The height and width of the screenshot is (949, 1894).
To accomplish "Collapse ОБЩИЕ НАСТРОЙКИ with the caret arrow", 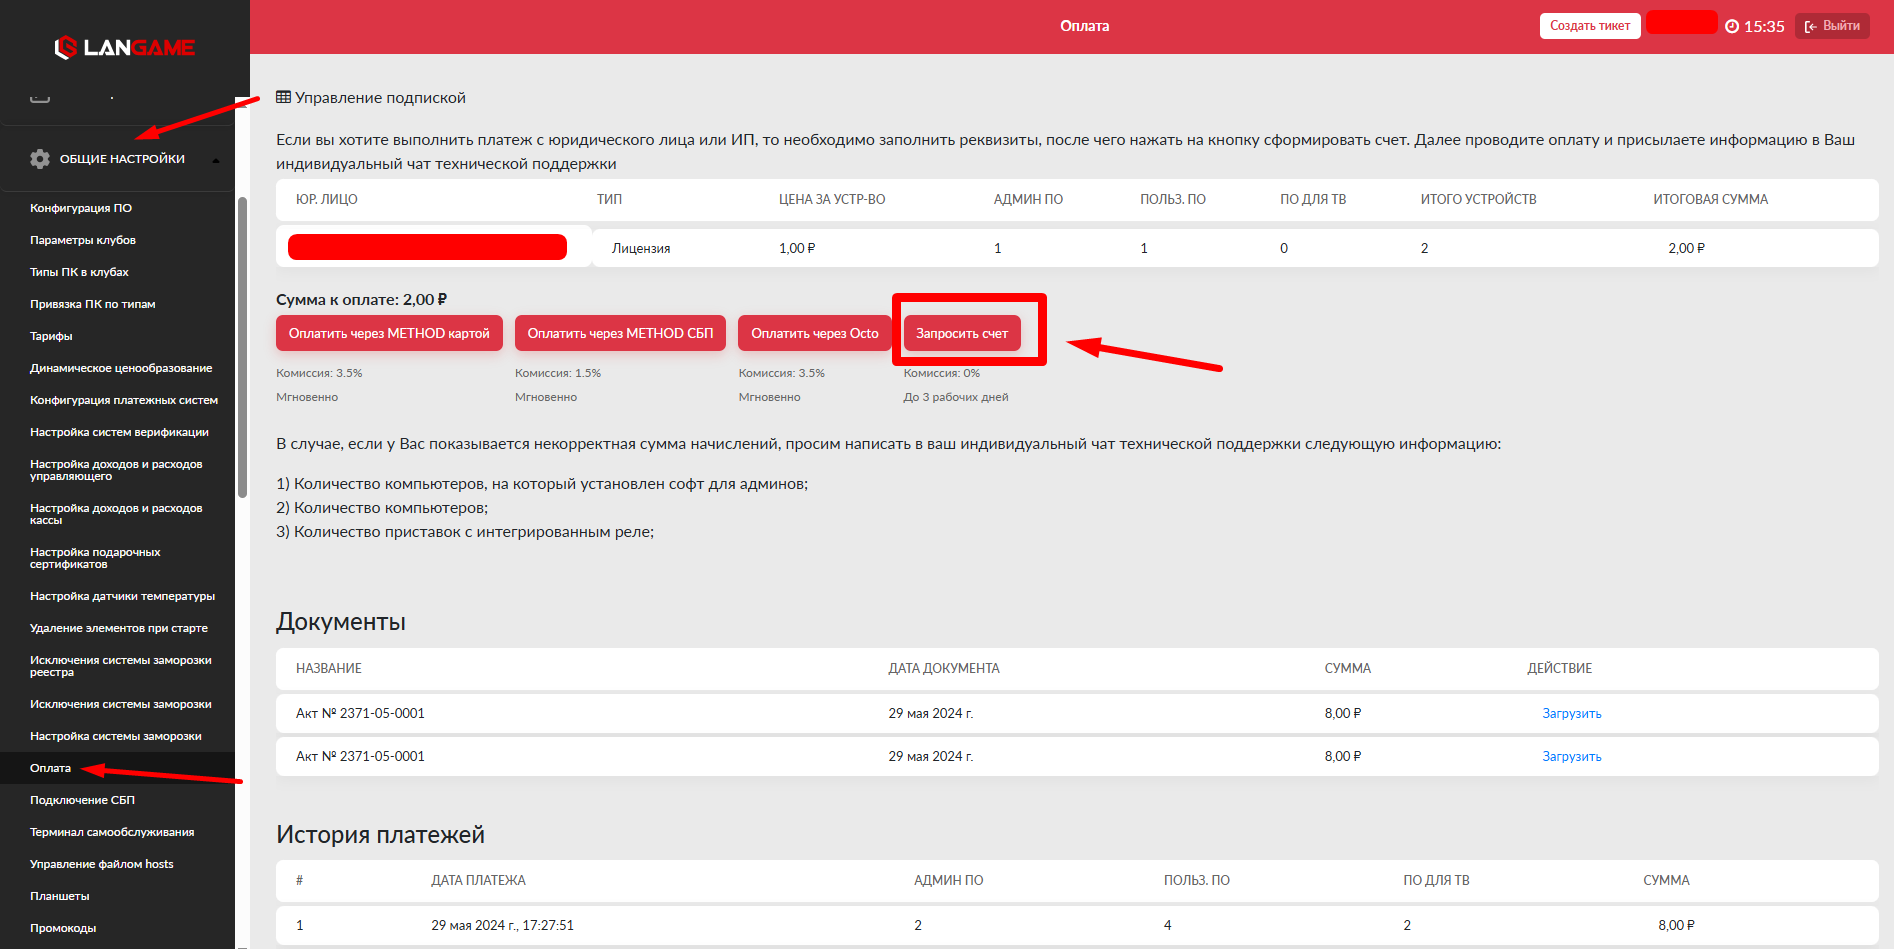I will pos(215,160).
